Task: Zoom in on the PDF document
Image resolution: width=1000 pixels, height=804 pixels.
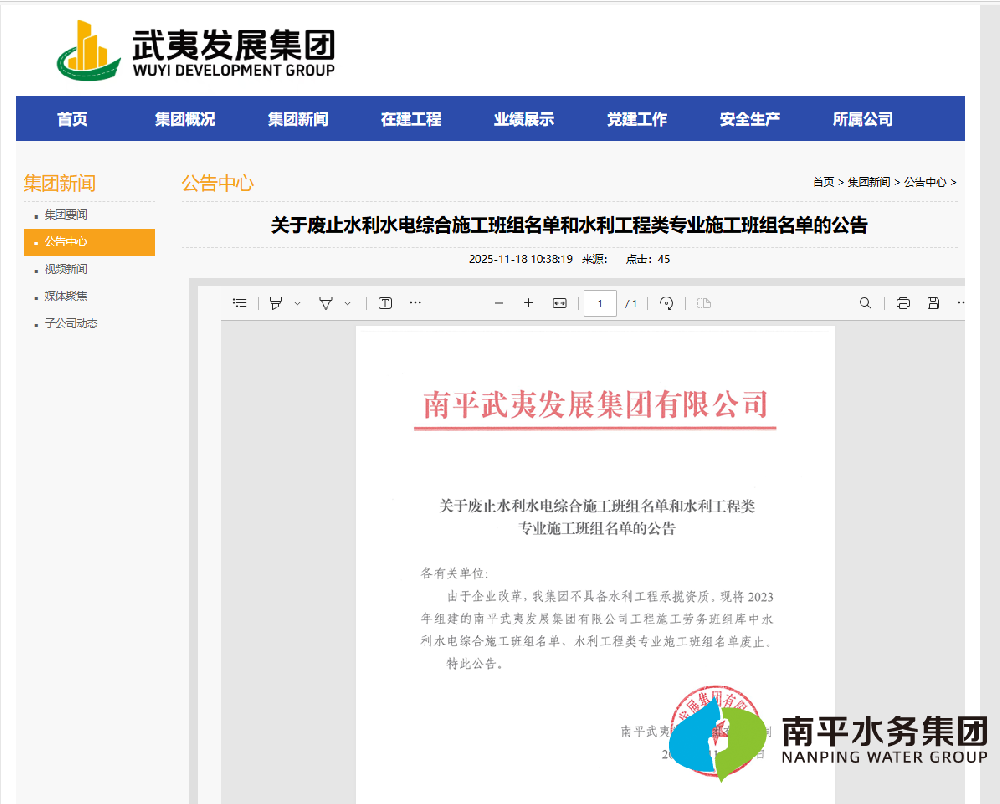Action: coord(528,302)
